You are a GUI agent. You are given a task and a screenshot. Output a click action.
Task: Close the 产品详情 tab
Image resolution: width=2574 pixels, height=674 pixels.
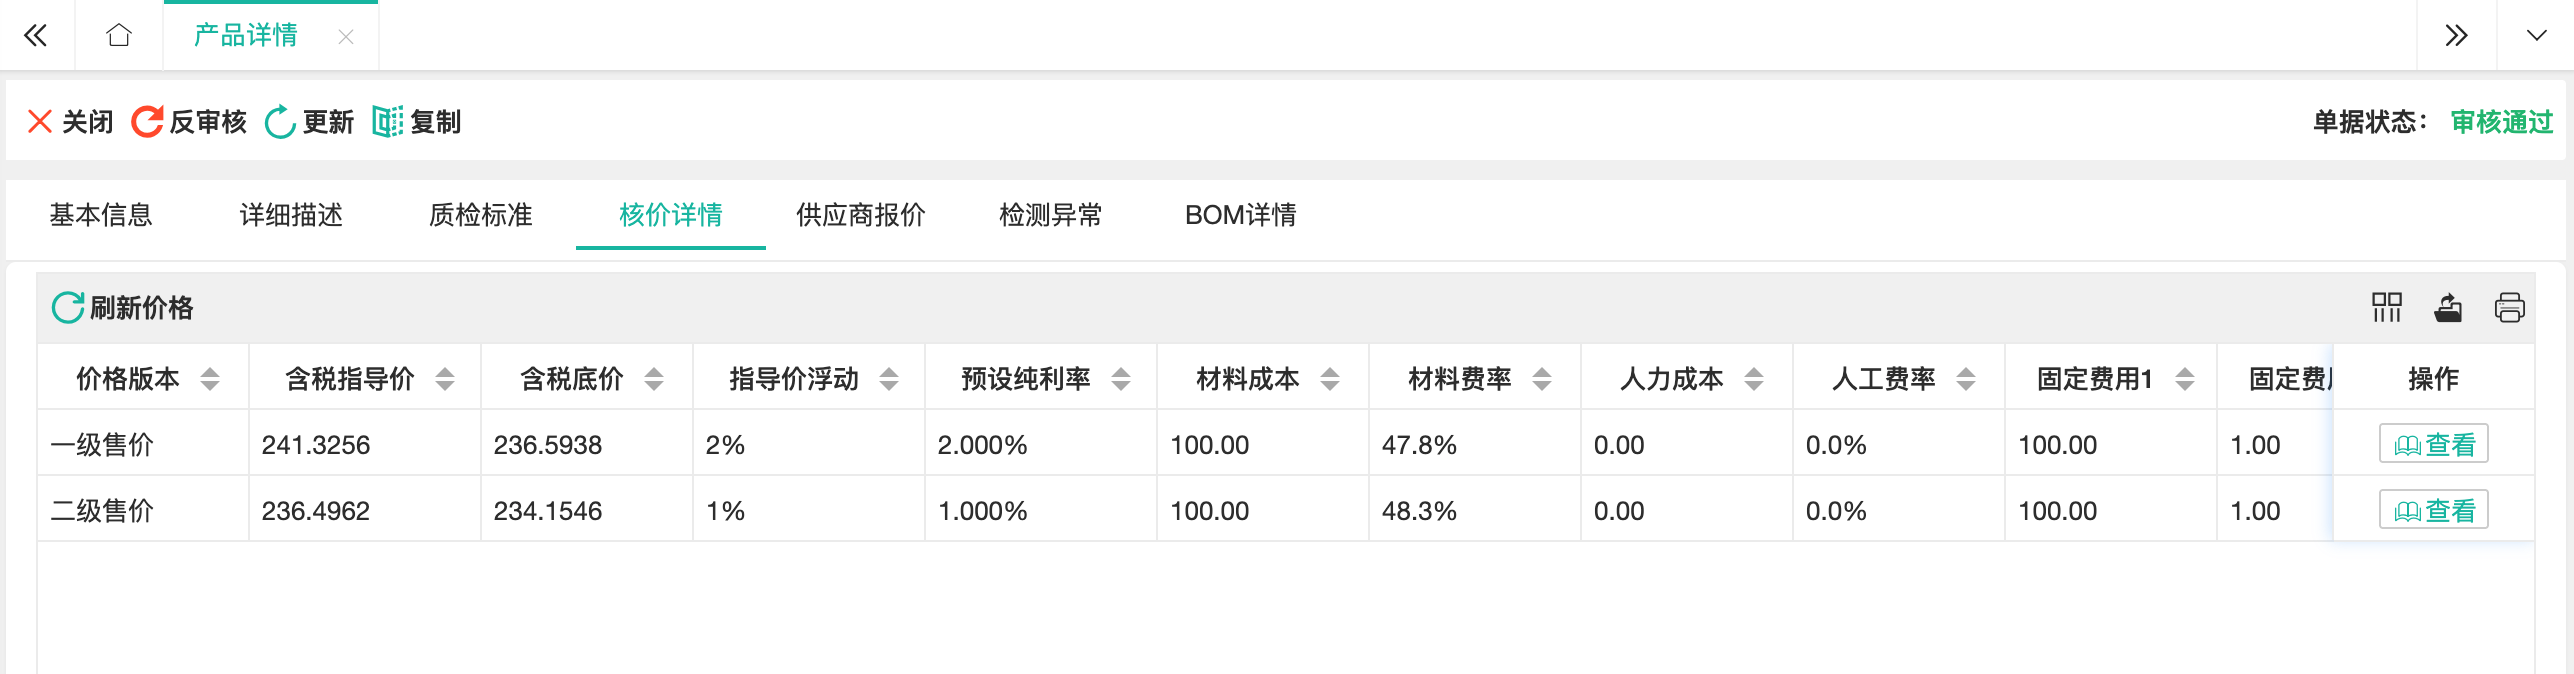tap(346, 37)
